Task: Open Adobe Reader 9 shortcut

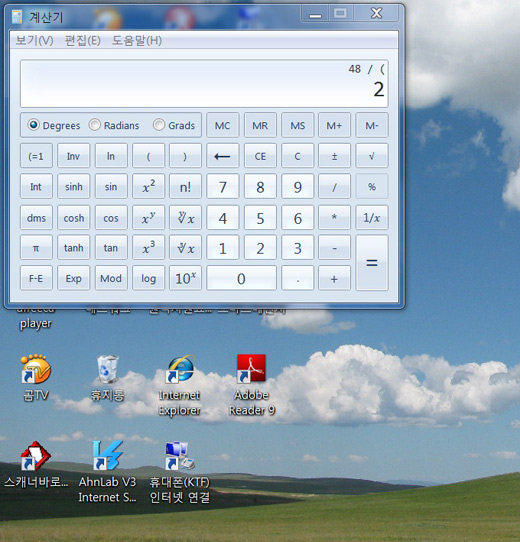Action: (252, 385)
